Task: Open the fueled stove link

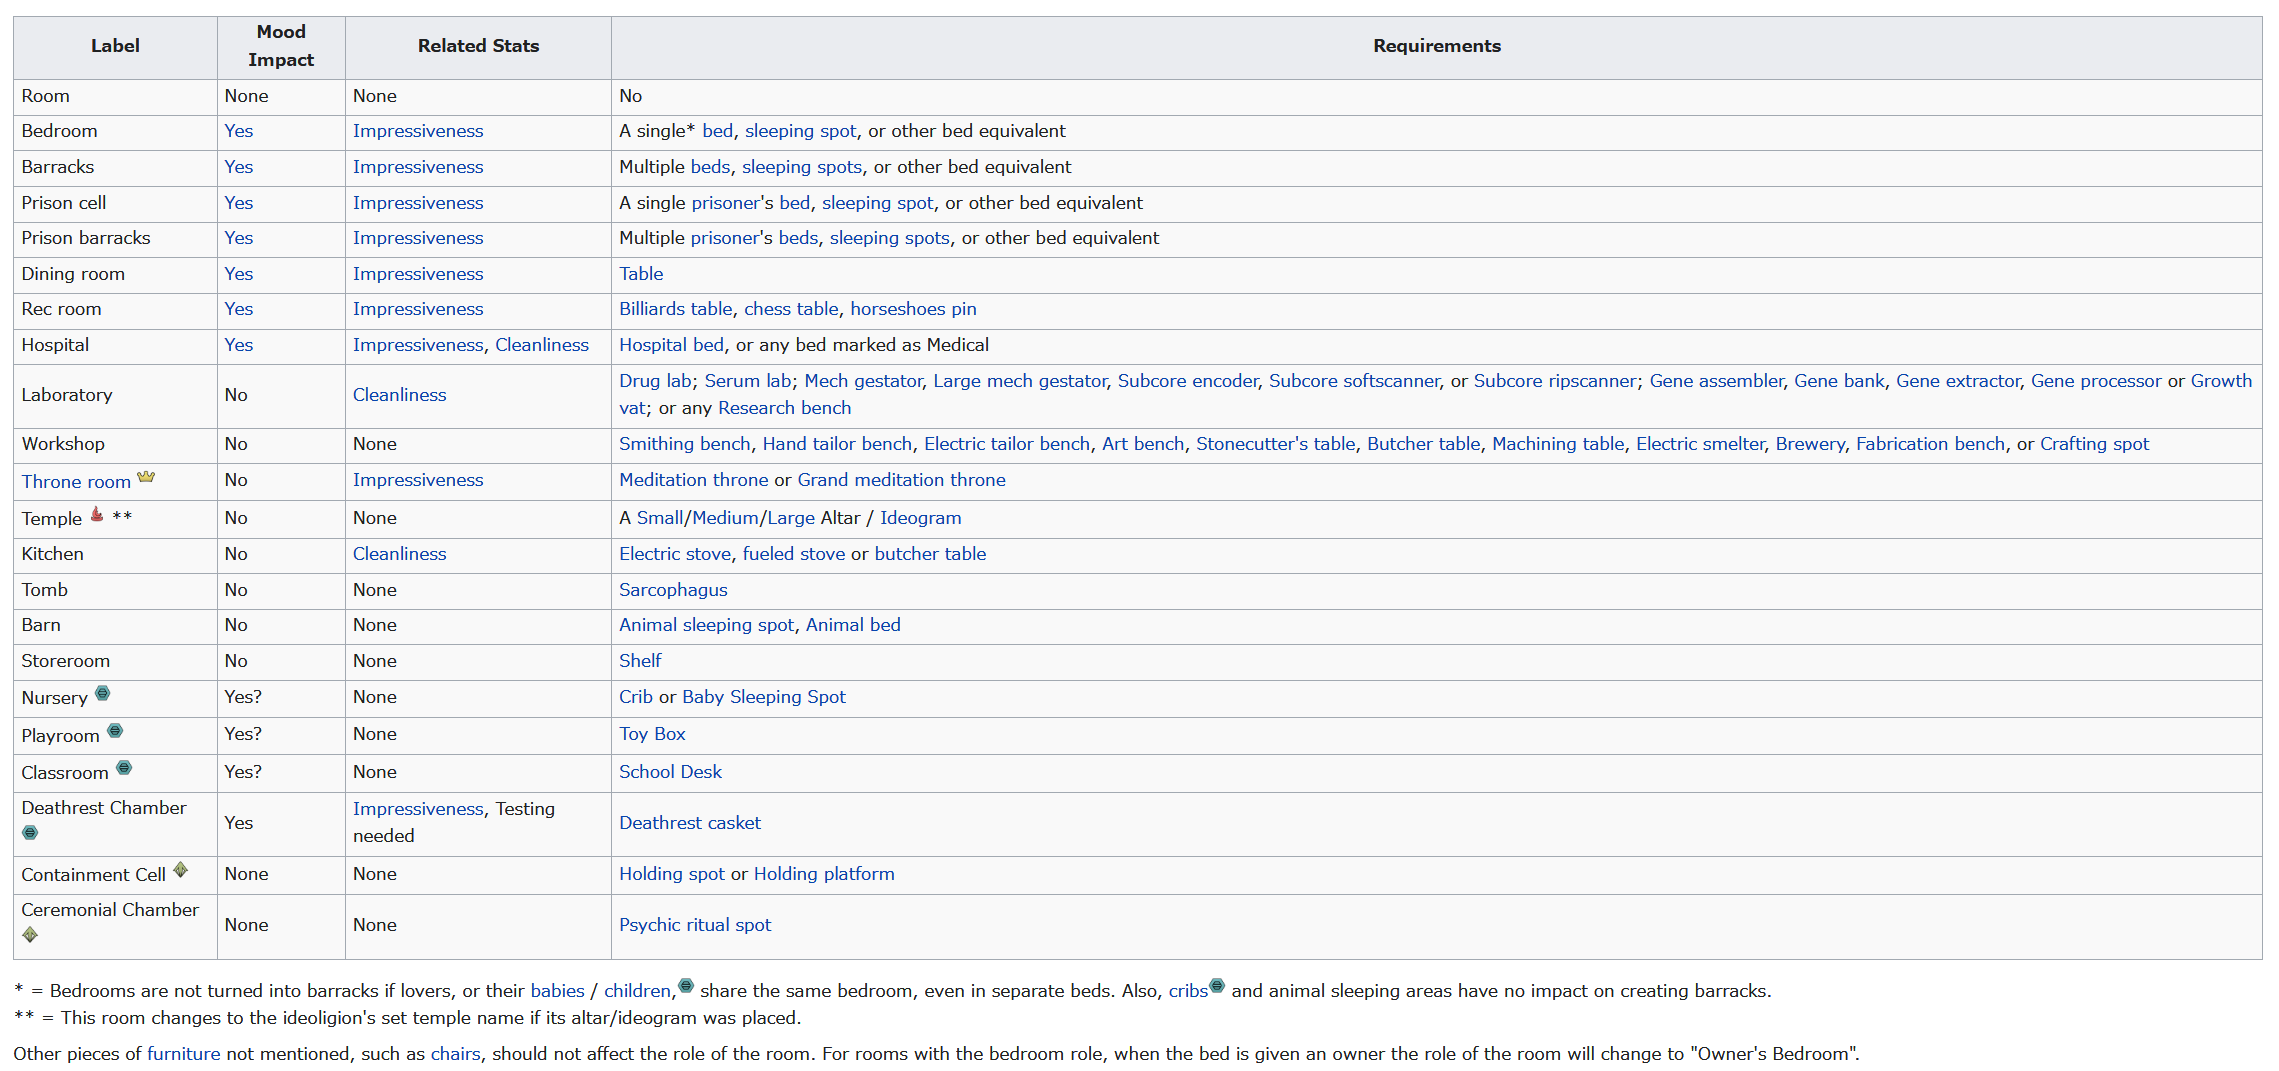Action: [x=794, y=554]
